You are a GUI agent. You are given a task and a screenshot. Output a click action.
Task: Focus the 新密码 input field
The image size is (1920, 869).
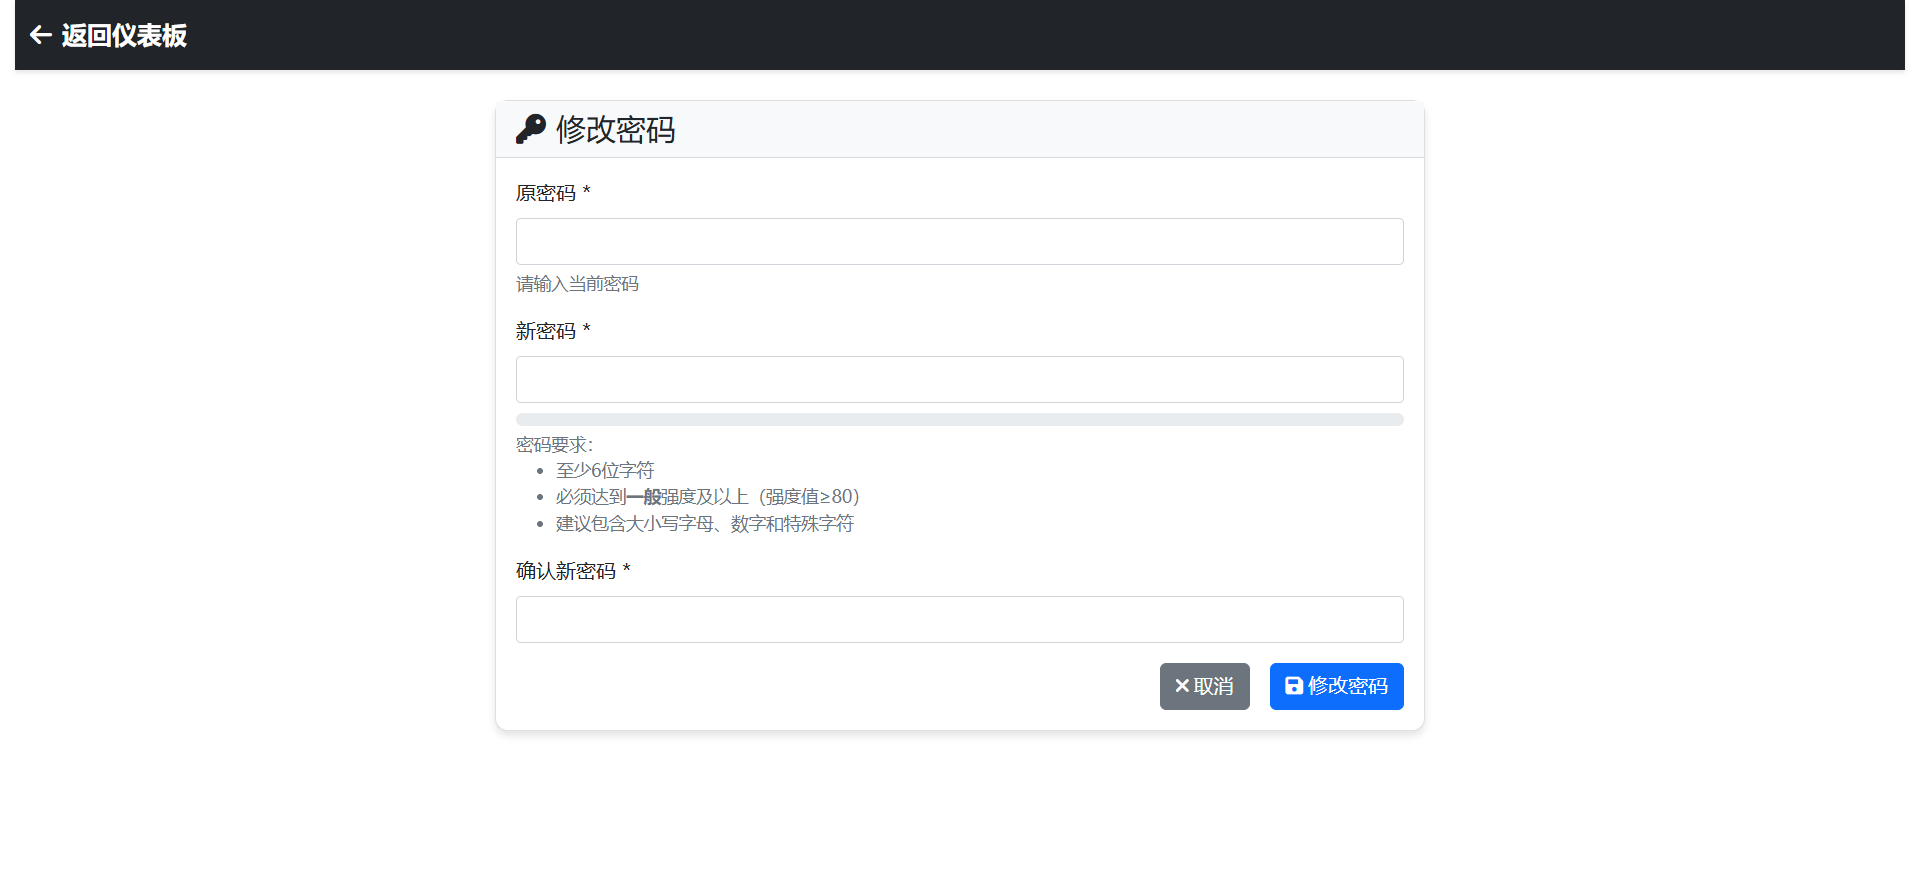(x=960, y=379)
